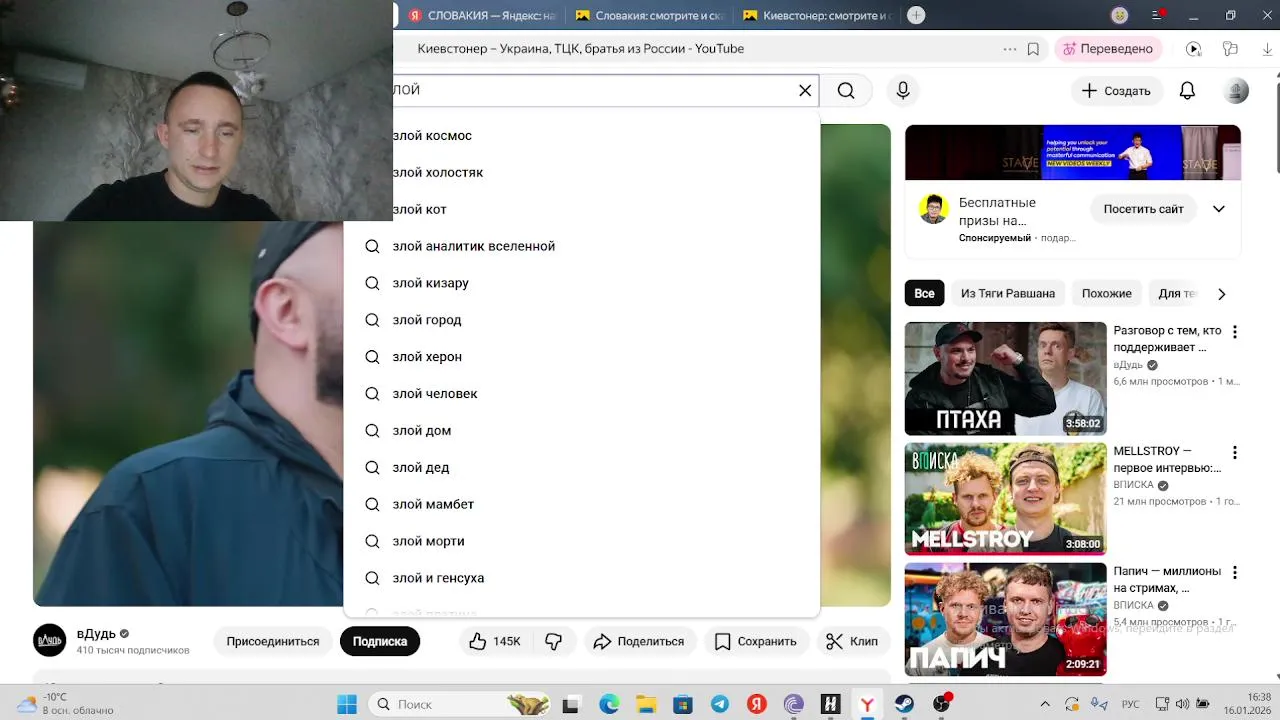The height and width of the screenshot is (720, 1280).
Task: Select suggestion злой космос
Action: [582, 135]
